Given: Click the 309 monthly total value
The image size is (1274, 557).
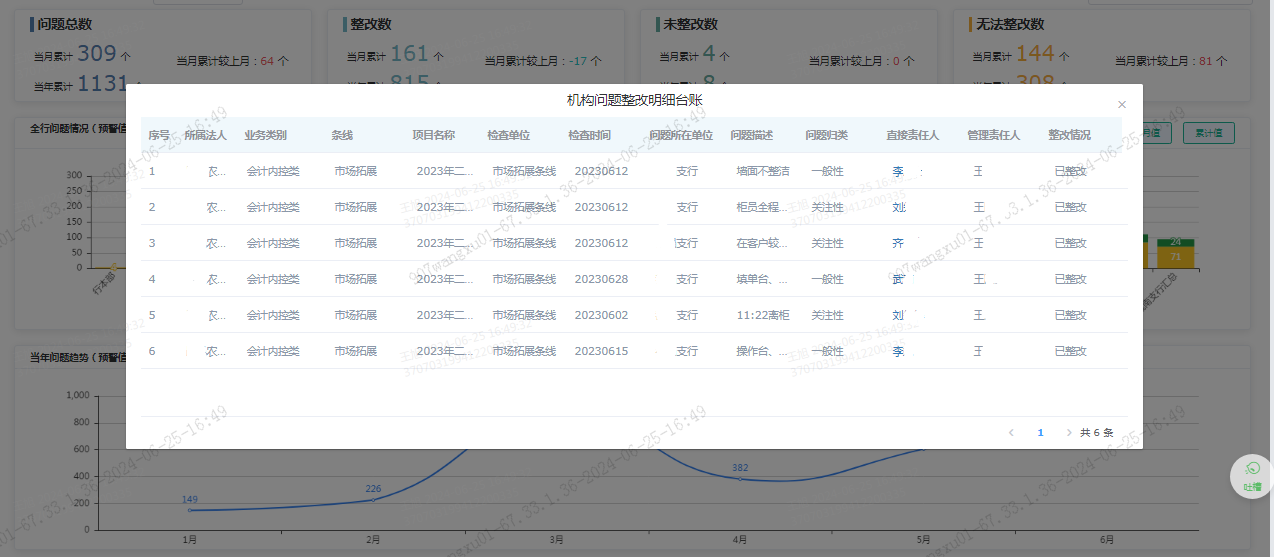Looking at the screenshot, I should click(97, 54).
